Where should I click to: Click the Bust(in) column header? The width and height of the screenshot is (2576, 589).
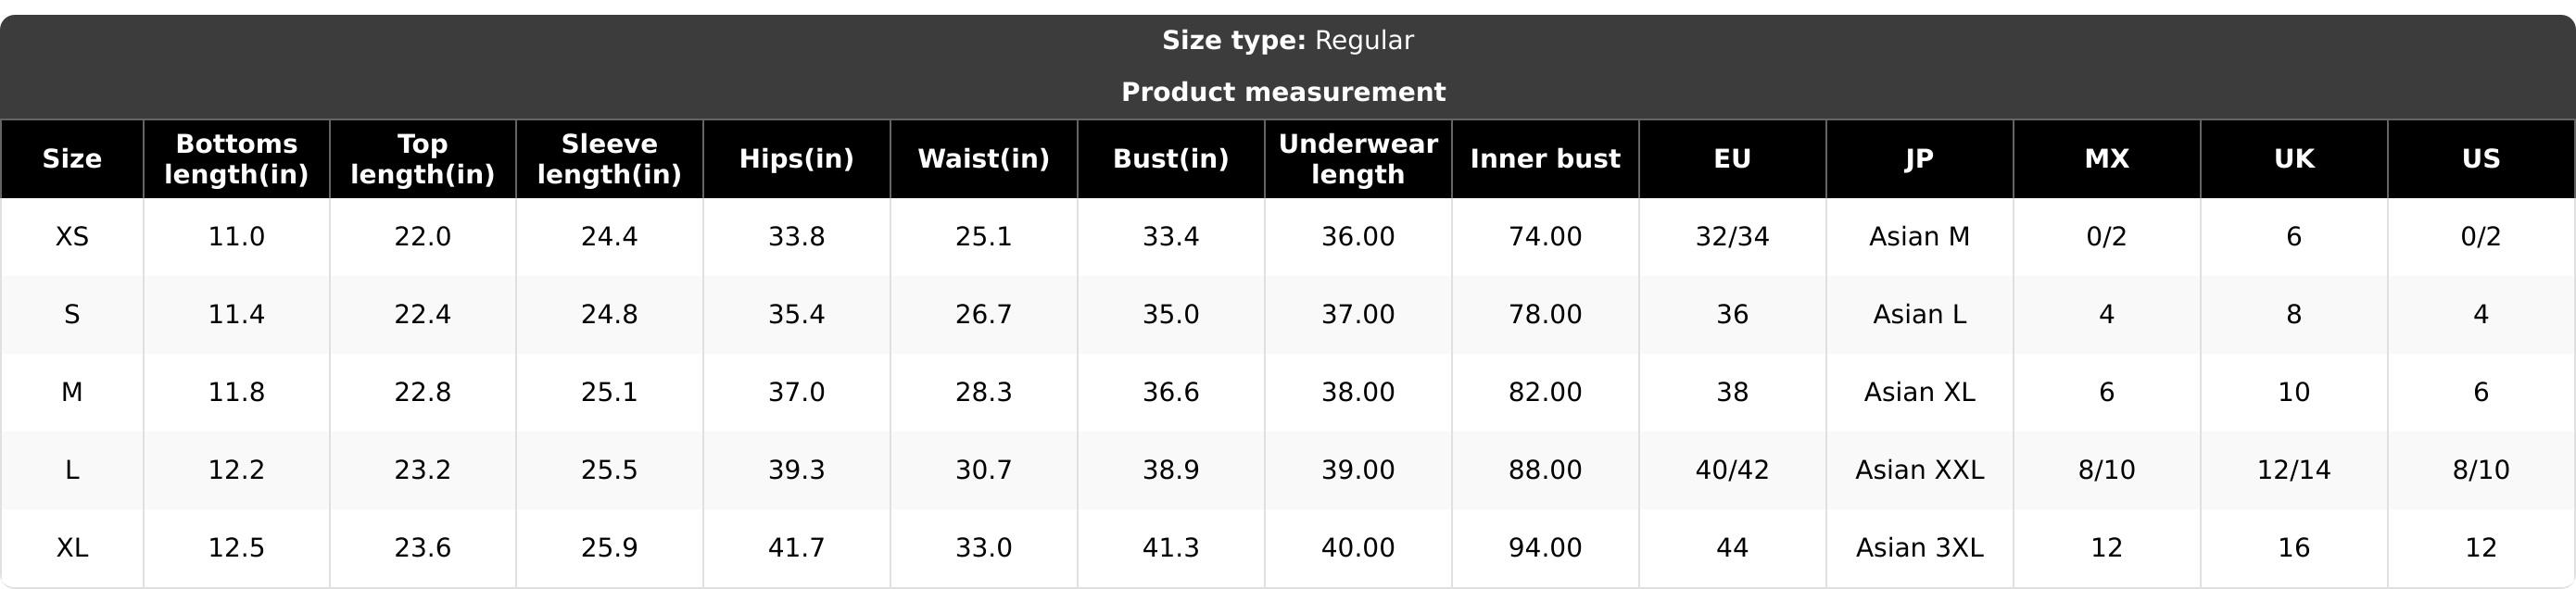[1171, 159]
